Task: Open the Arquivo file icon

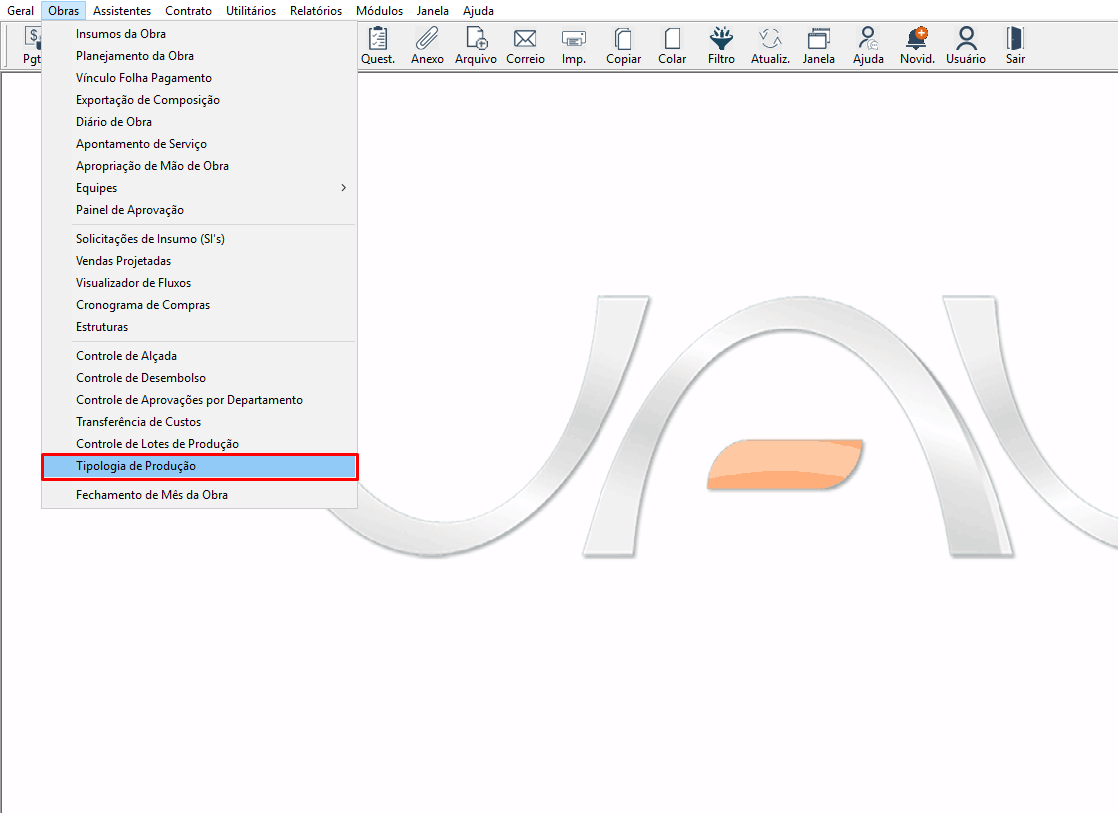Action: pos(476,40)
